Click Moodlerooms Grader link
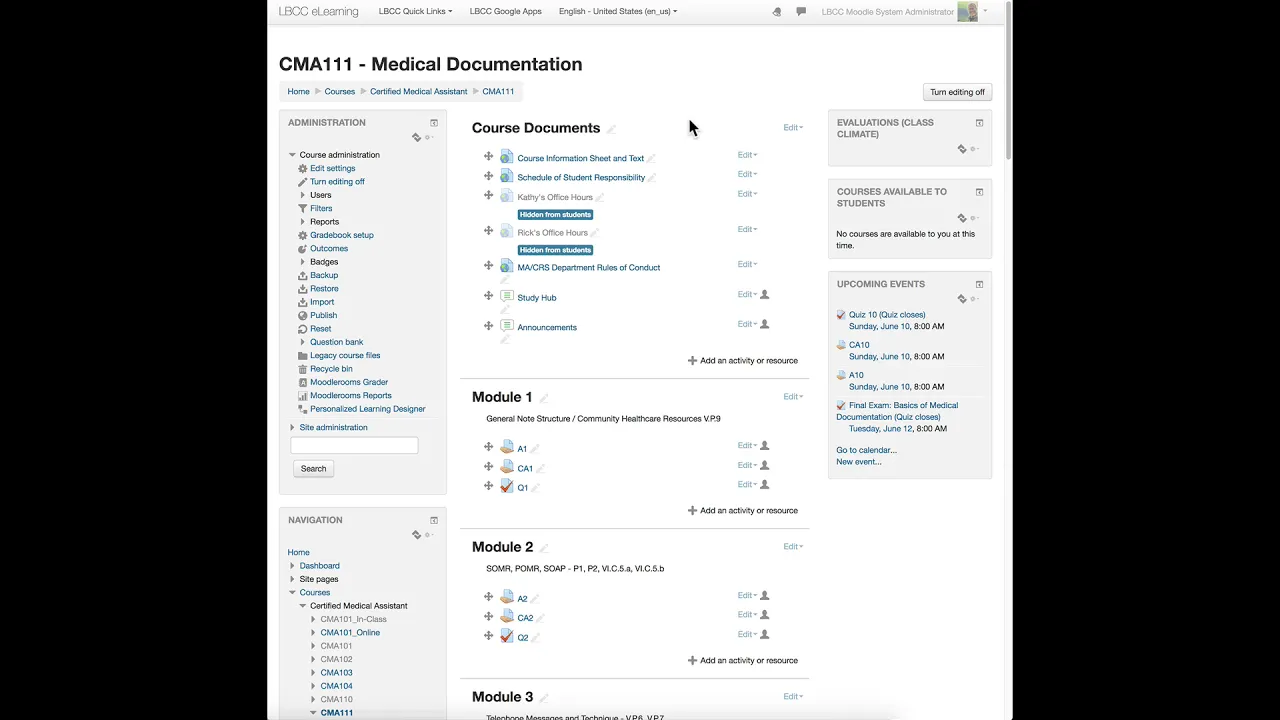Image resolution: width=1280 pixels, height=720 pixels. [x=349, y=382]
